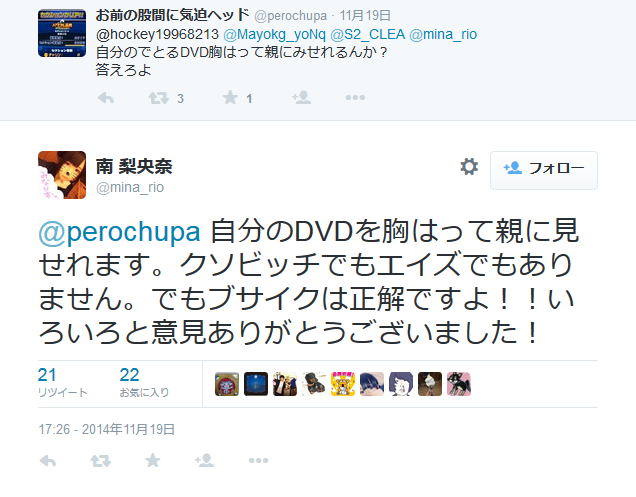View the 22 お気に入り list
Viewport: 636px width, 497px height.
(x=144, y=382)
